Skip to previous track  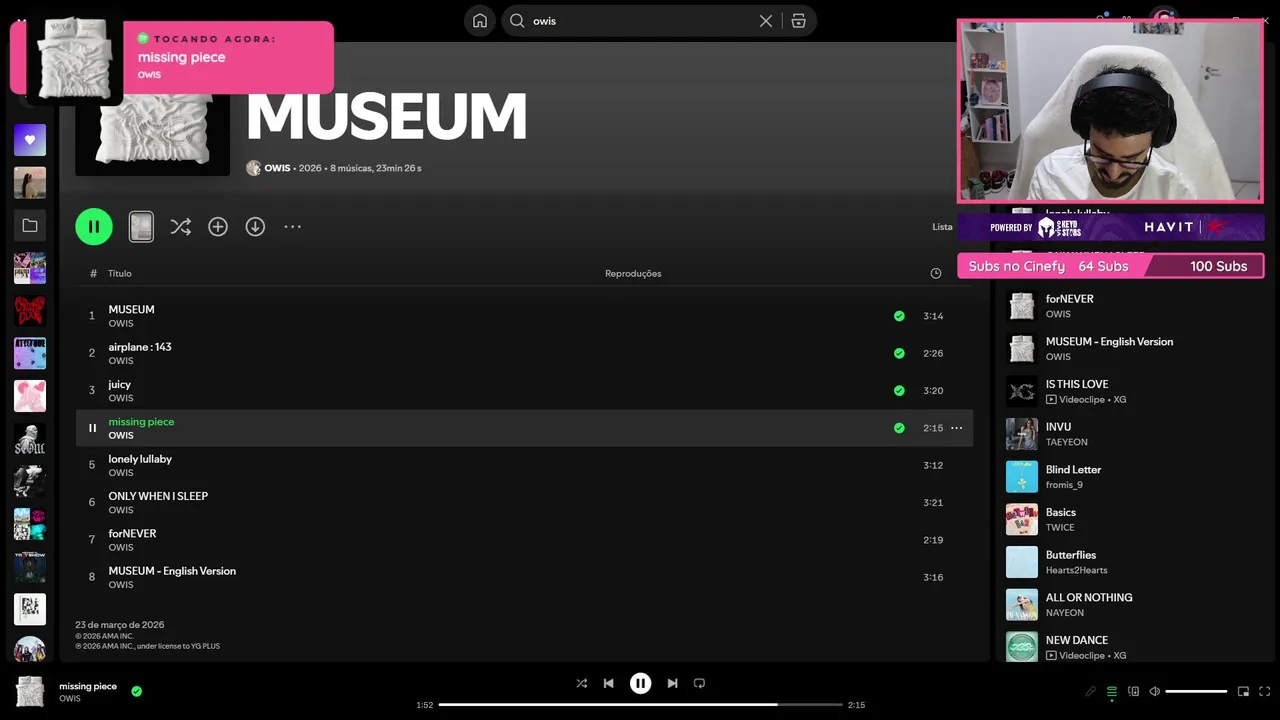(x=608, y=683)
